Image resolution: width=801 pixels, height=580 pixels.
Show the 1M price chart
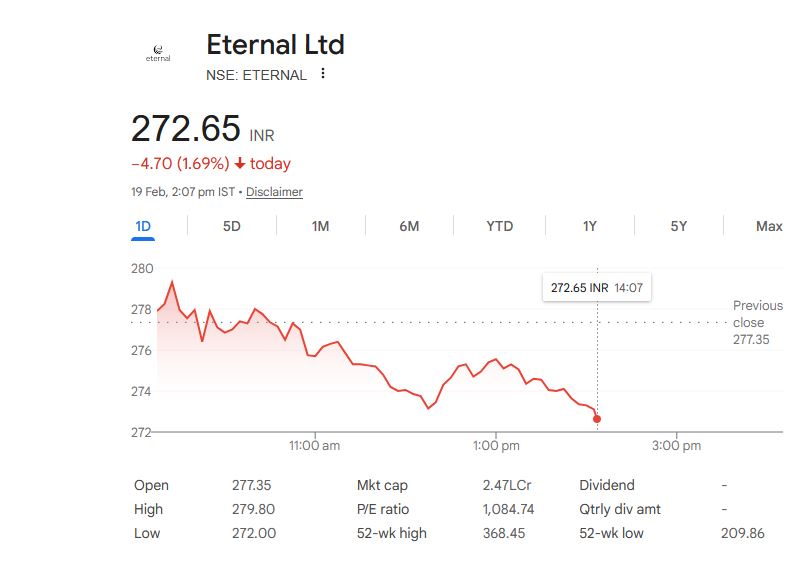click(x=320, y=226)
